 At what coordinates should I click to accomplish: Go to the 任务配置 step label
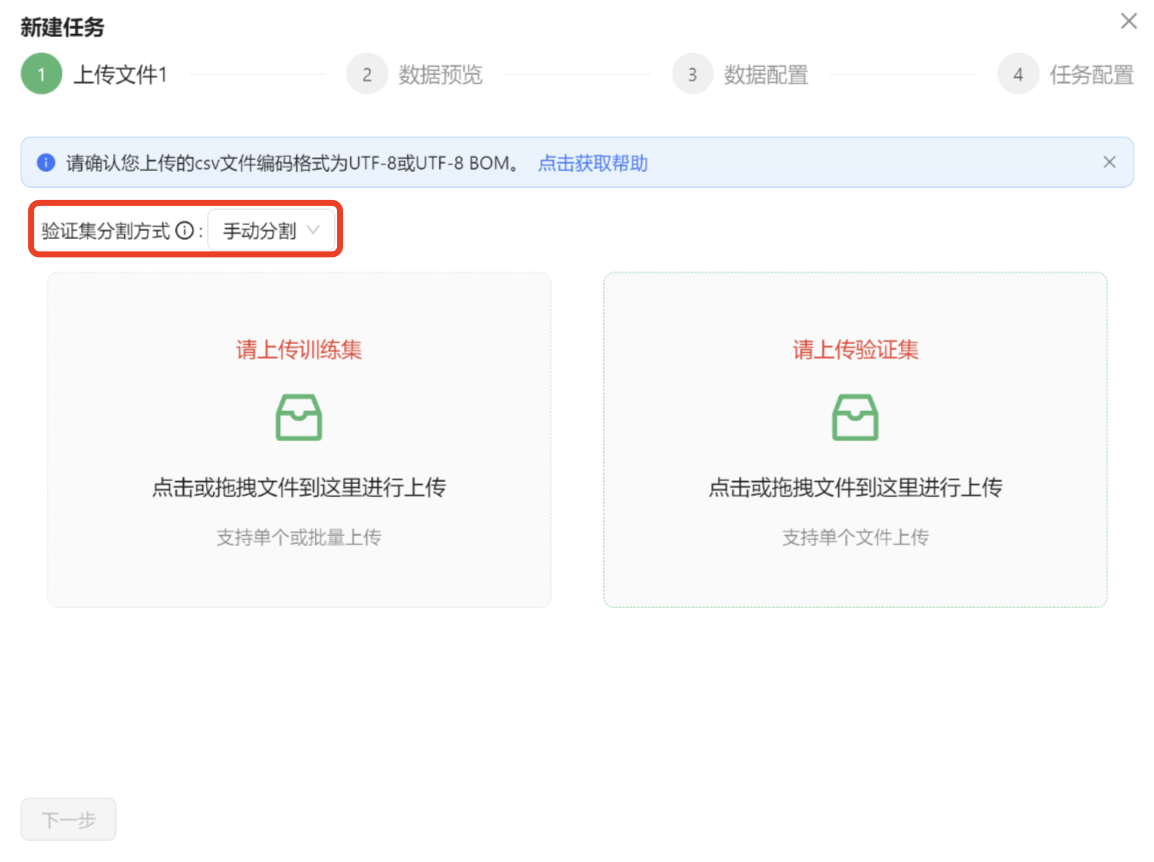(1091, 75)
